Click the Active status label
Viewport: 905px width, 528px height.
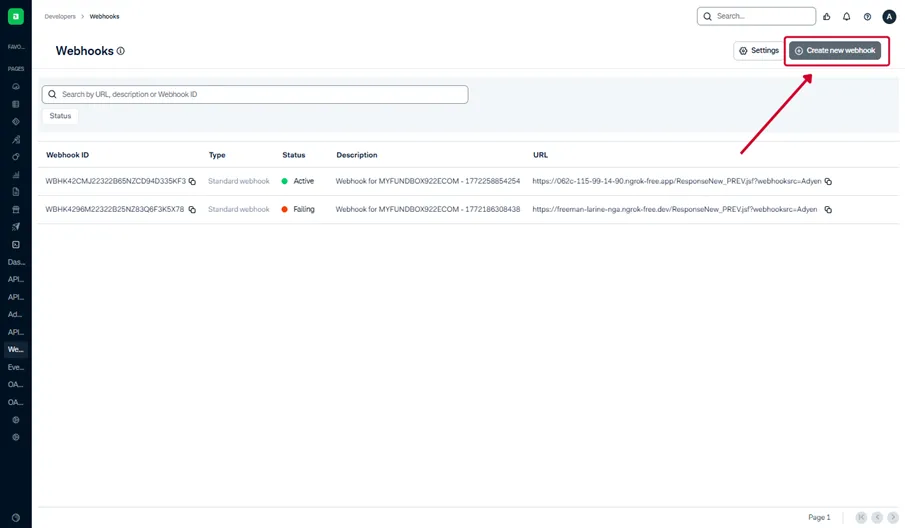(304, 181)
